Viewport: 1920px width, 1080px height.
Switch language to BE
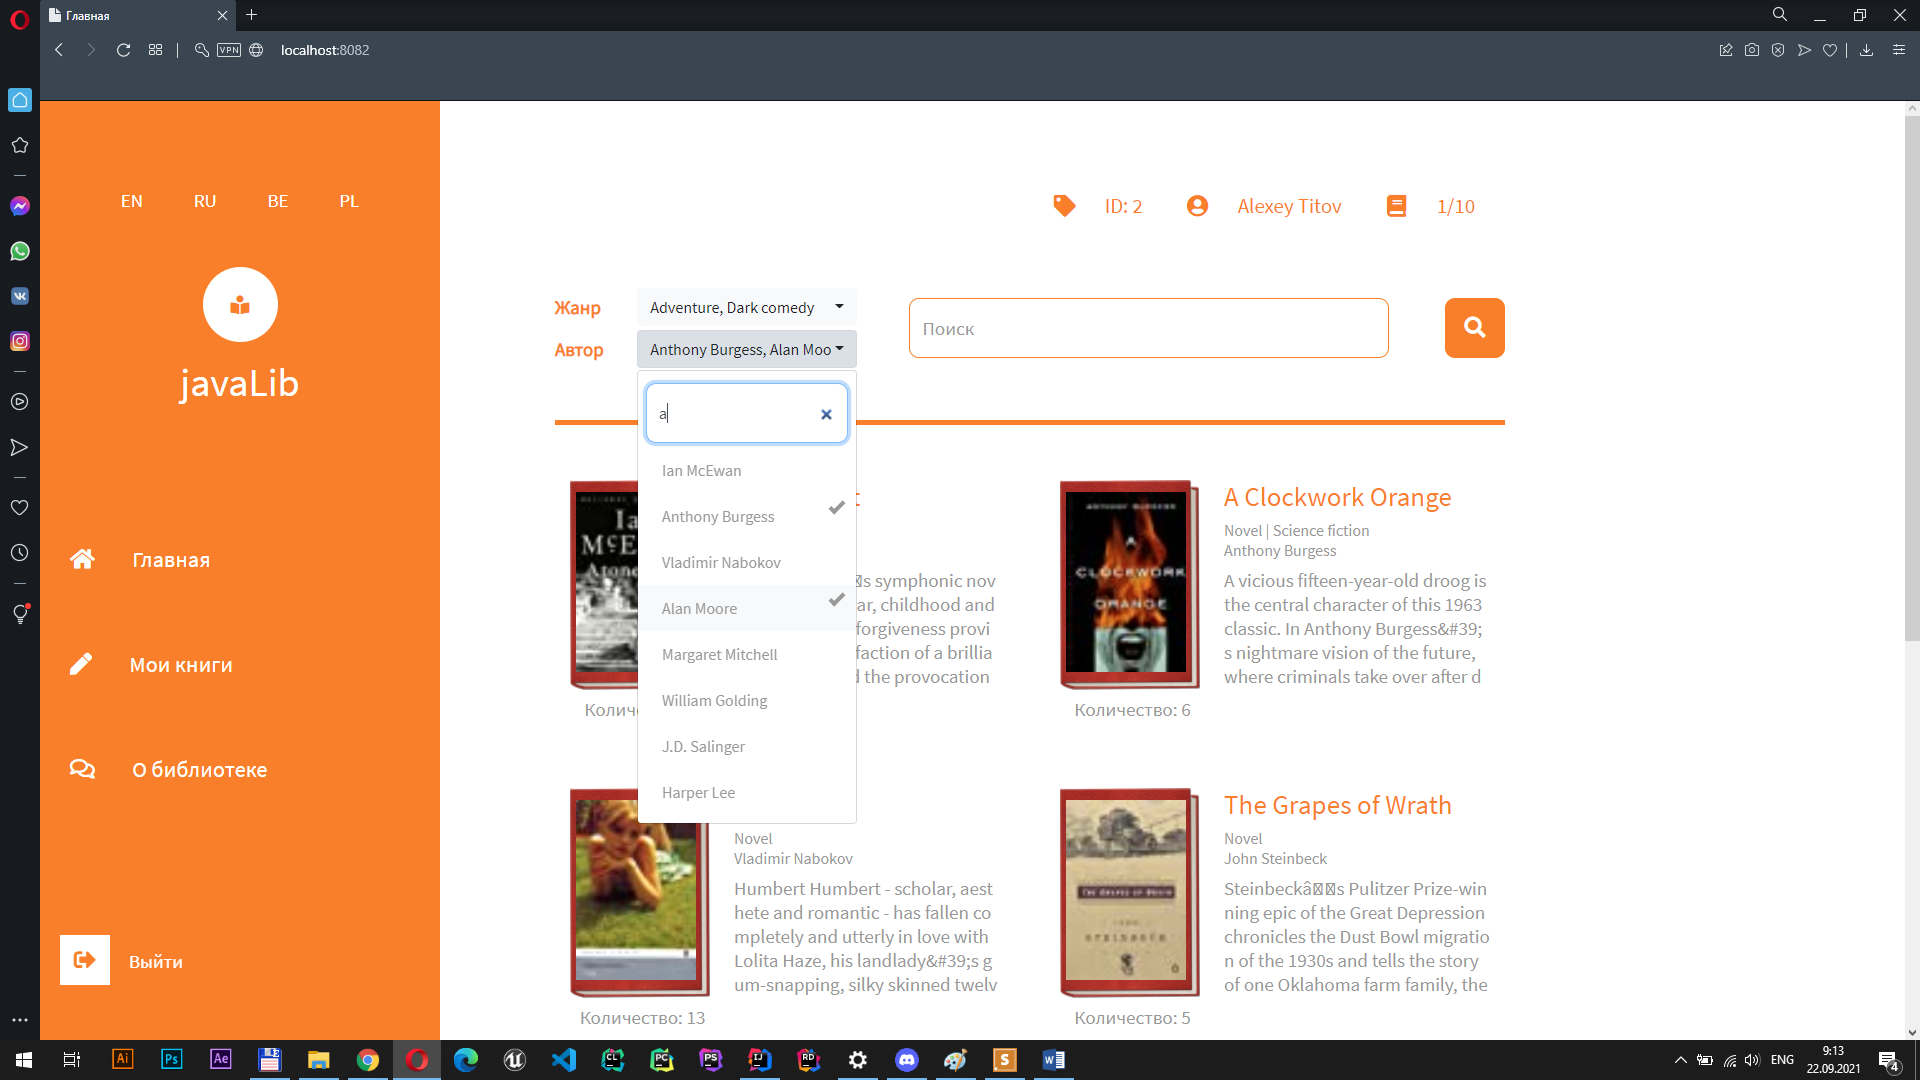click(278, 201)
